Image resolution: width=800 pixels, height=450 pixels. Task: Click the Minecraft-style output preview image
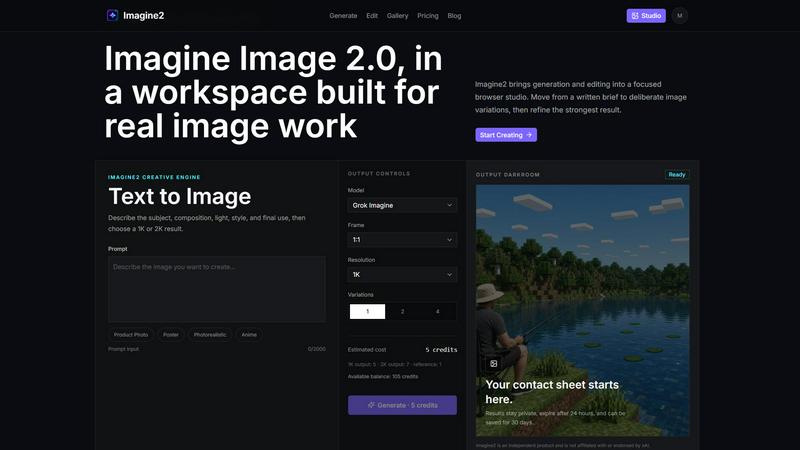pos(582,310)
